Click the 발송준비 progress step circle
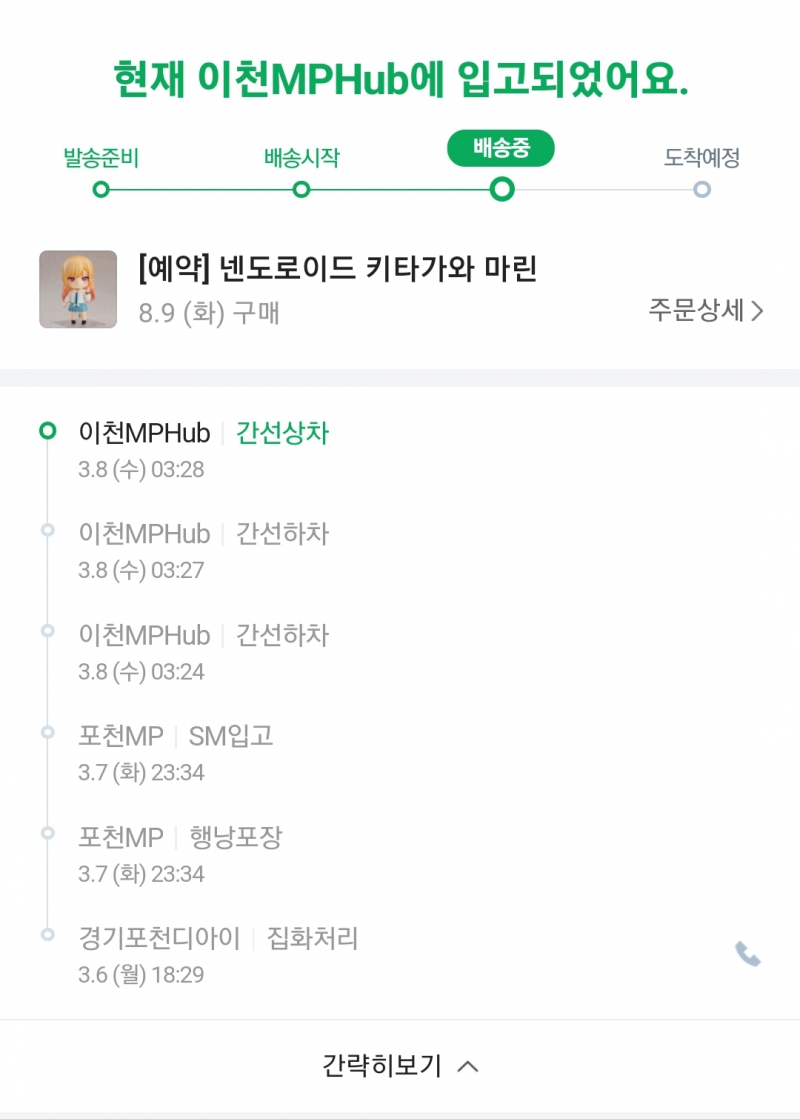The image size is (800, 1119). tap(100, 189)
